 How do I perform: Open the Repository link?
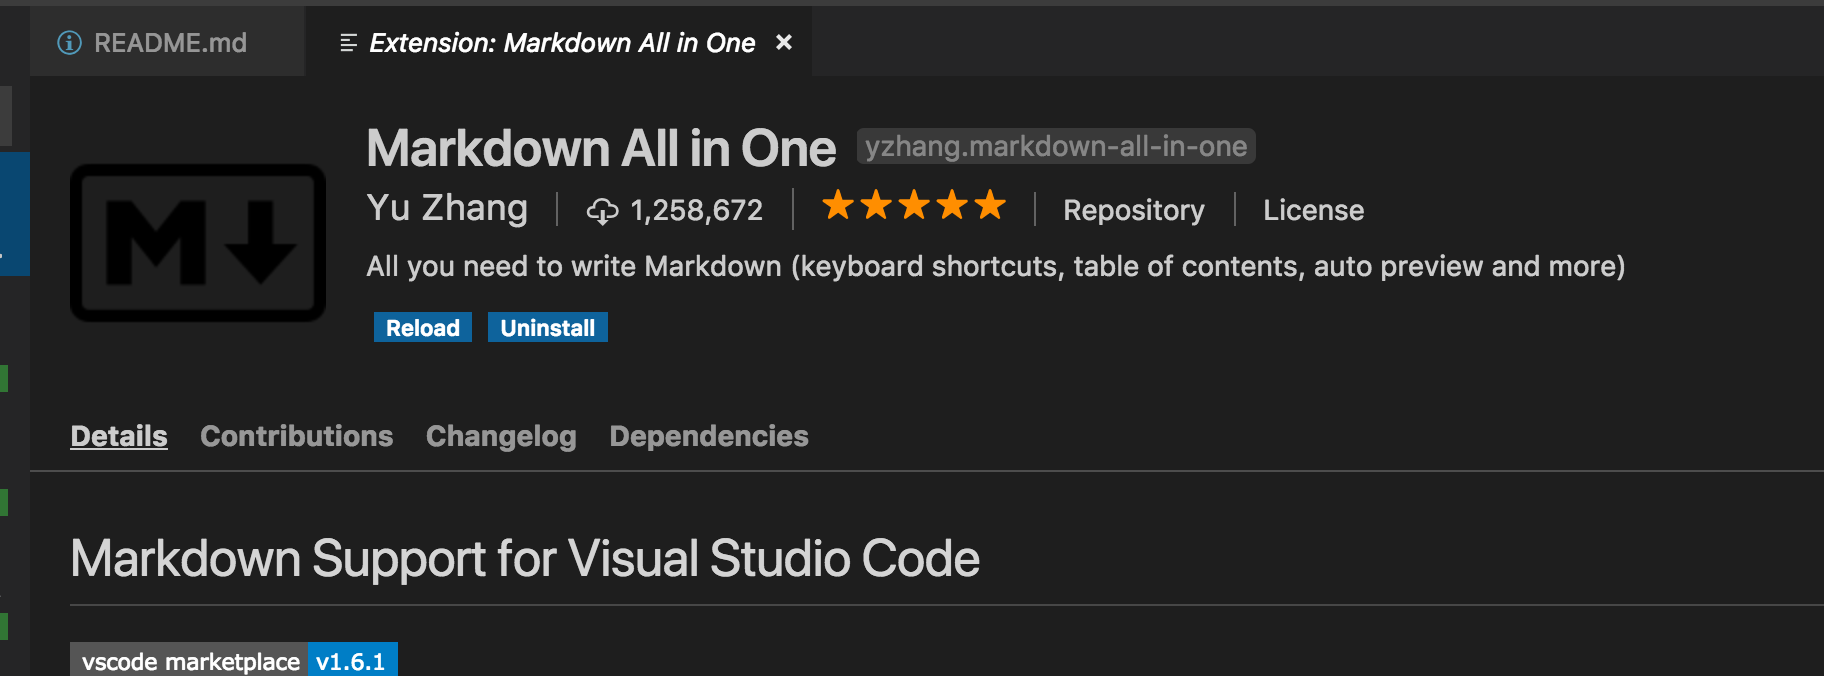[1133, 210]
